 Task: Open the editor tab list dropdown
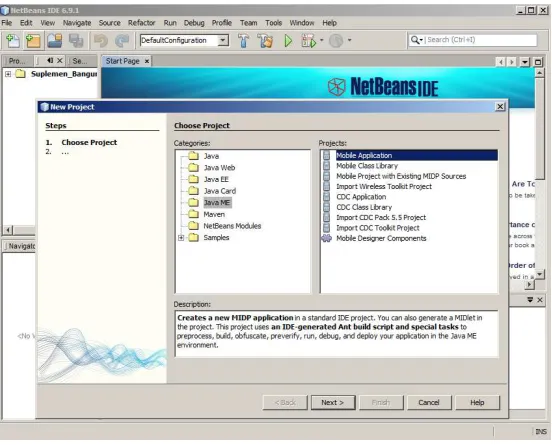[x=525, y=62]
